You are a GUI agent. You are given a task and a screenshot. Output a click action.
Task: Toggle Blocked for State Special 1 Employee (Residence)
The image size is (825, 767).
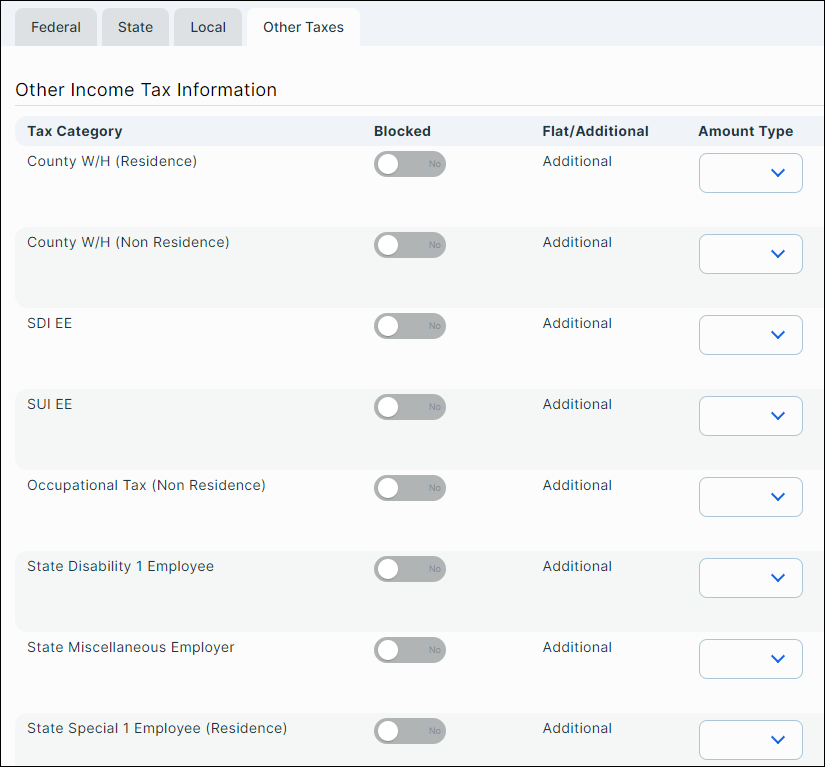tap(410, 731)
